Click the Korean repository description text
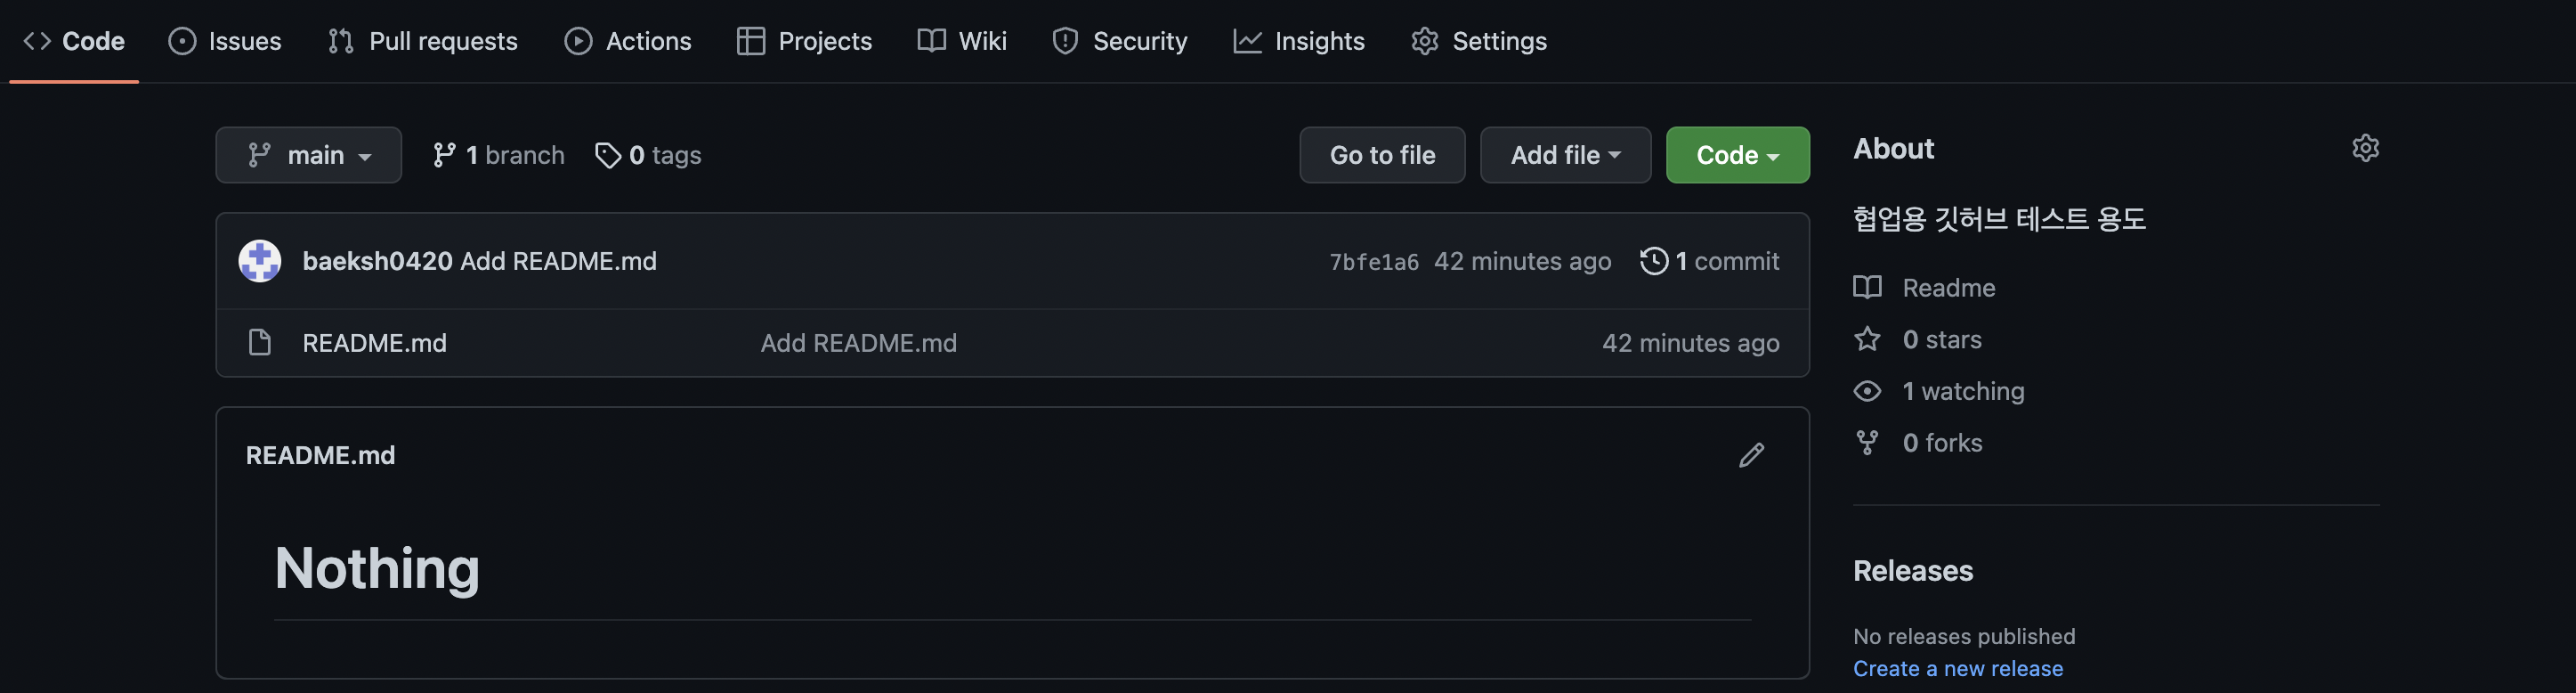The image size is (2576, 693). click(1999, 218)
